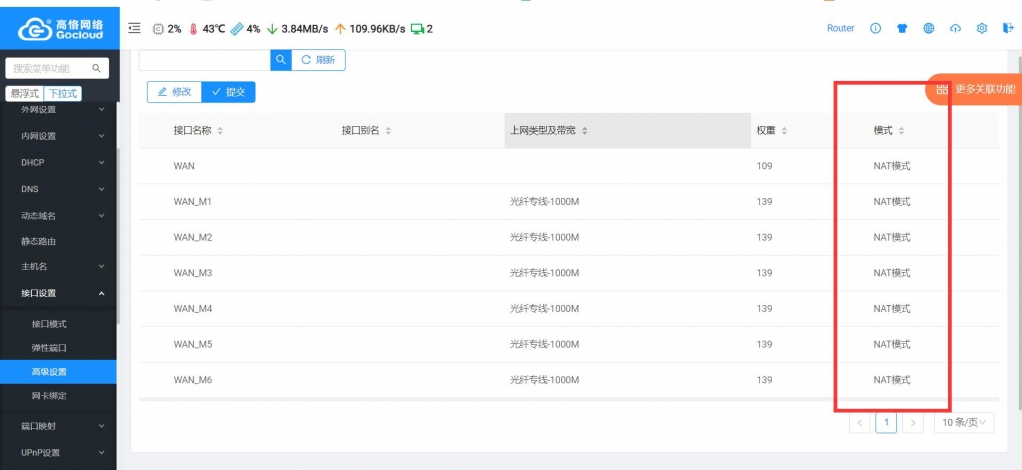Click the WAN_M1 row name
The image size is (1022, 470).
(x=193, y=202)
